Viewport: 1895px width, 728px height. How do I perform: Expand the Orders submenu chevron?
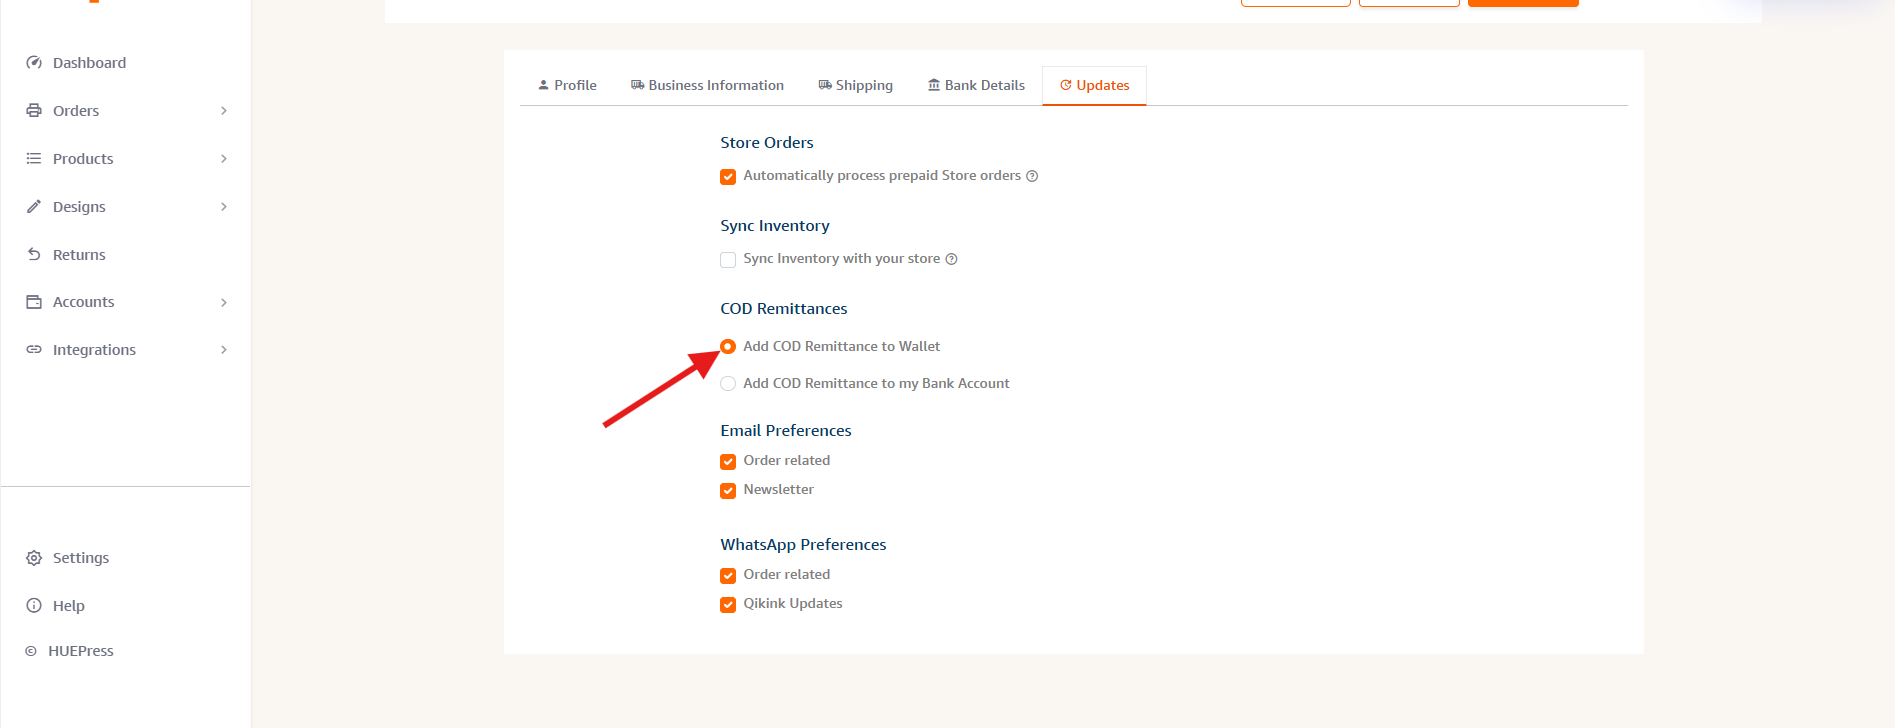[x=224, y=111]
